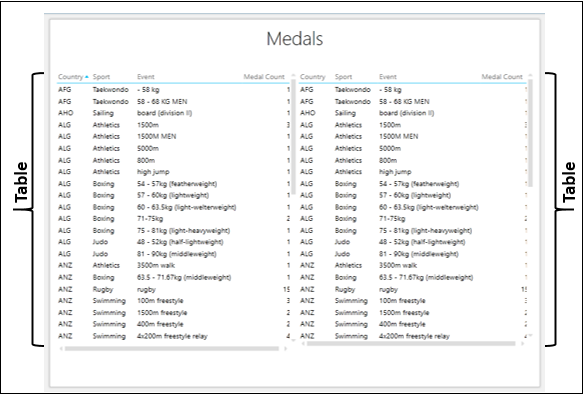Click right table's Medal Count column header
Viewport: 583px width, 396px height.
(x=502, y=77)
